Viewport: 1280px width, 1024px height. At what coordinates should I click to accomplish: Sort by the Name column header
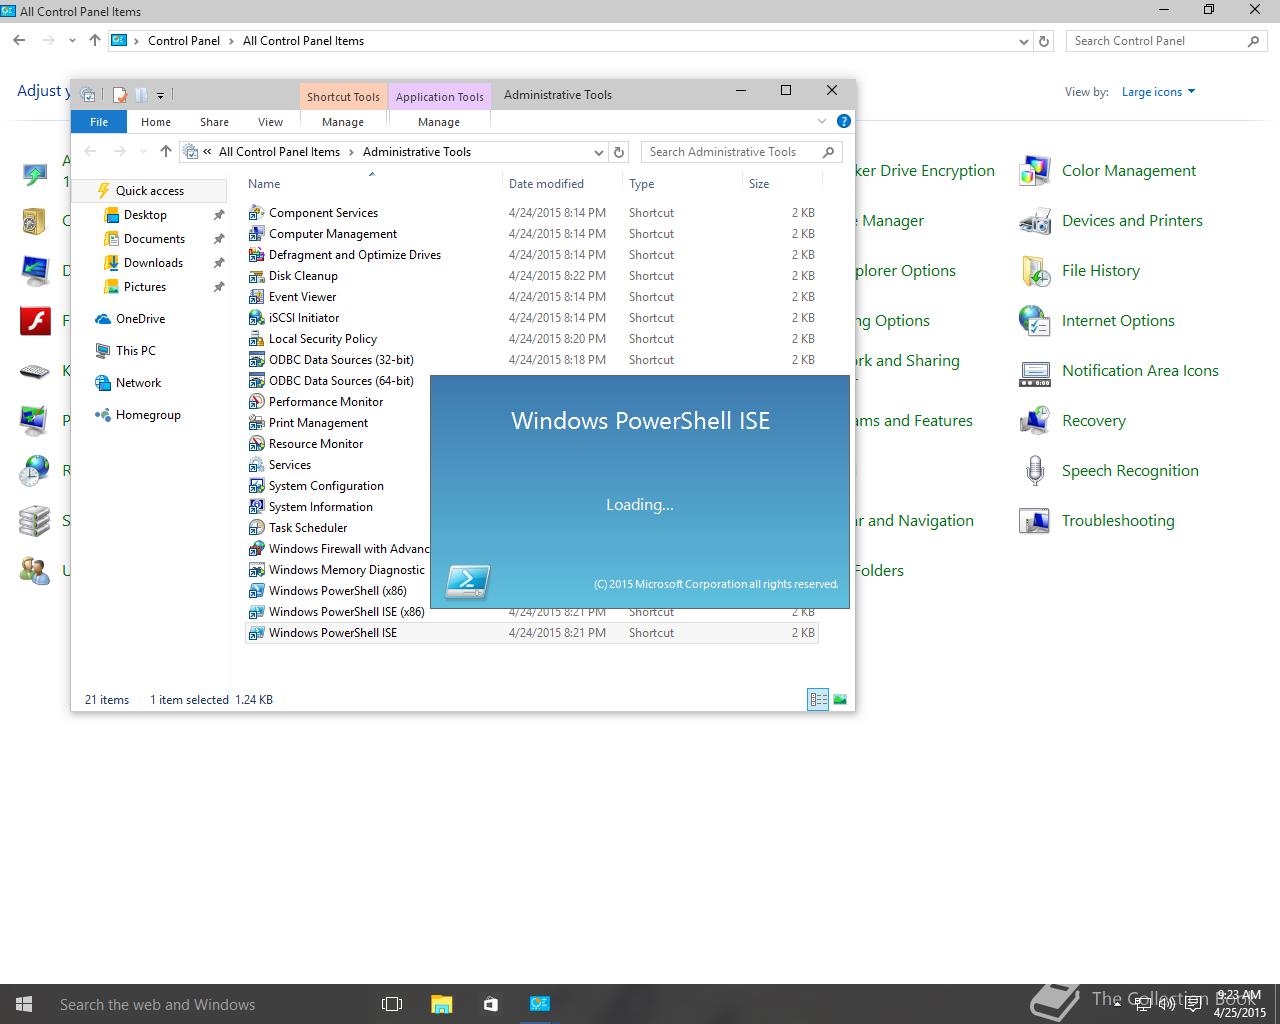(264, 184)
